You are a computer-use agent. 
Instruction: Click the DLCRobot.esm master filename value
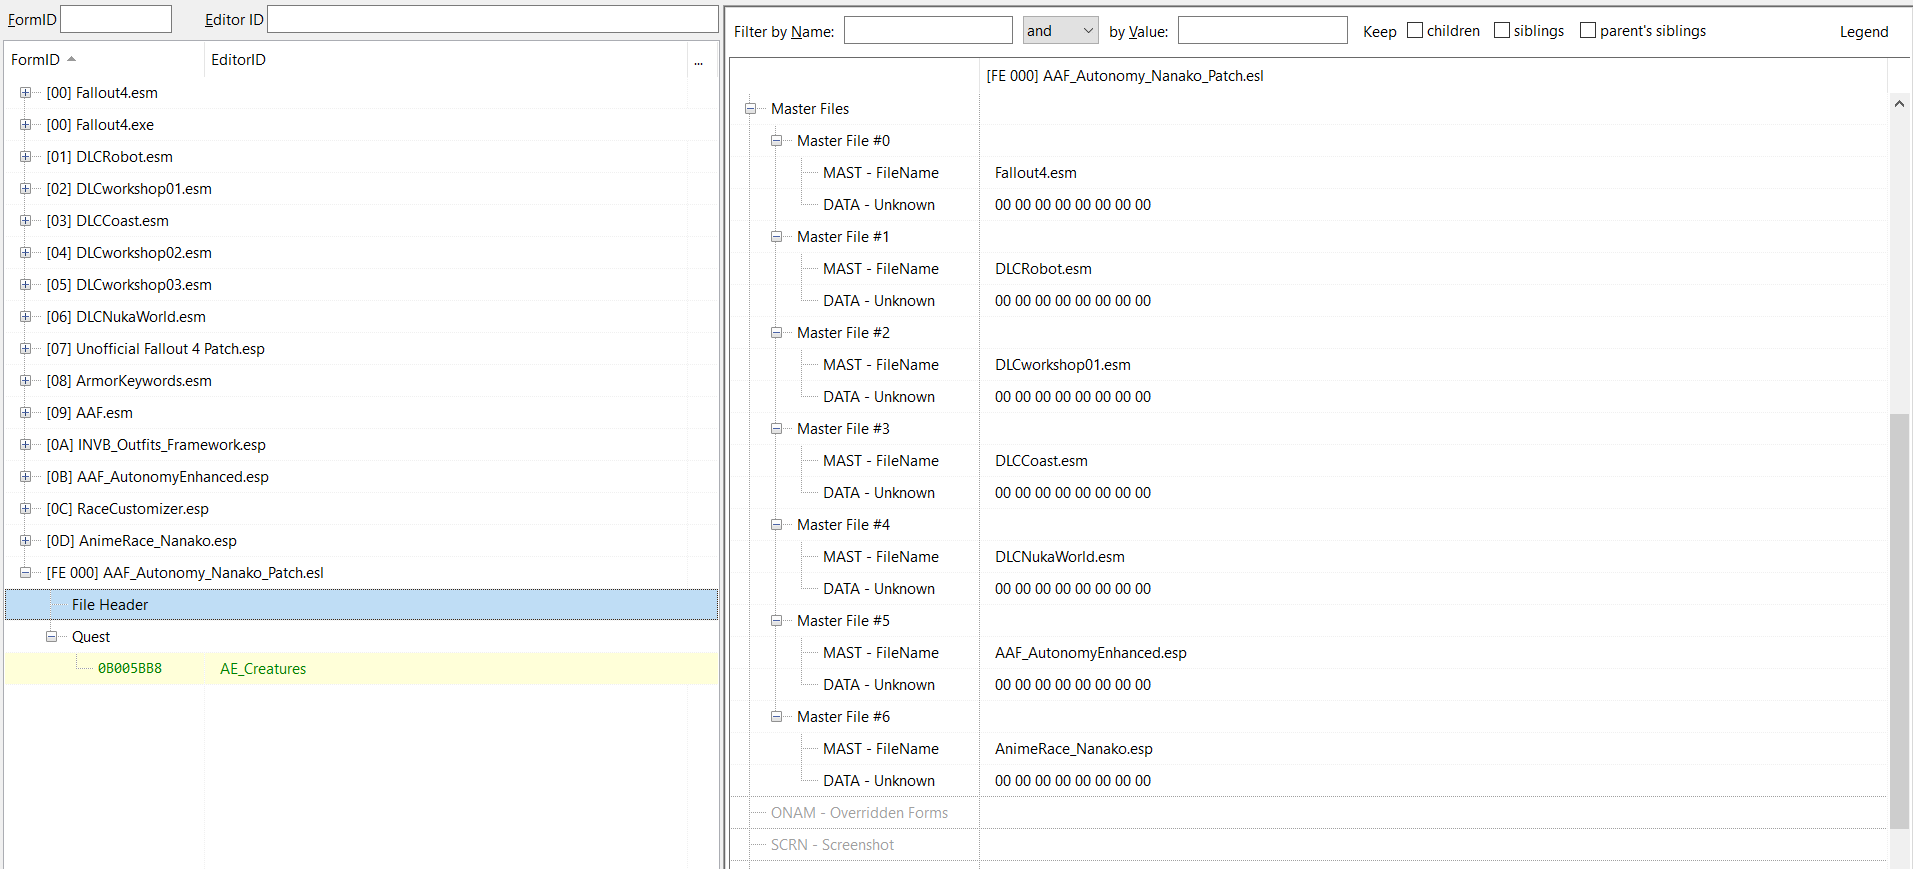pos(1043,269)
